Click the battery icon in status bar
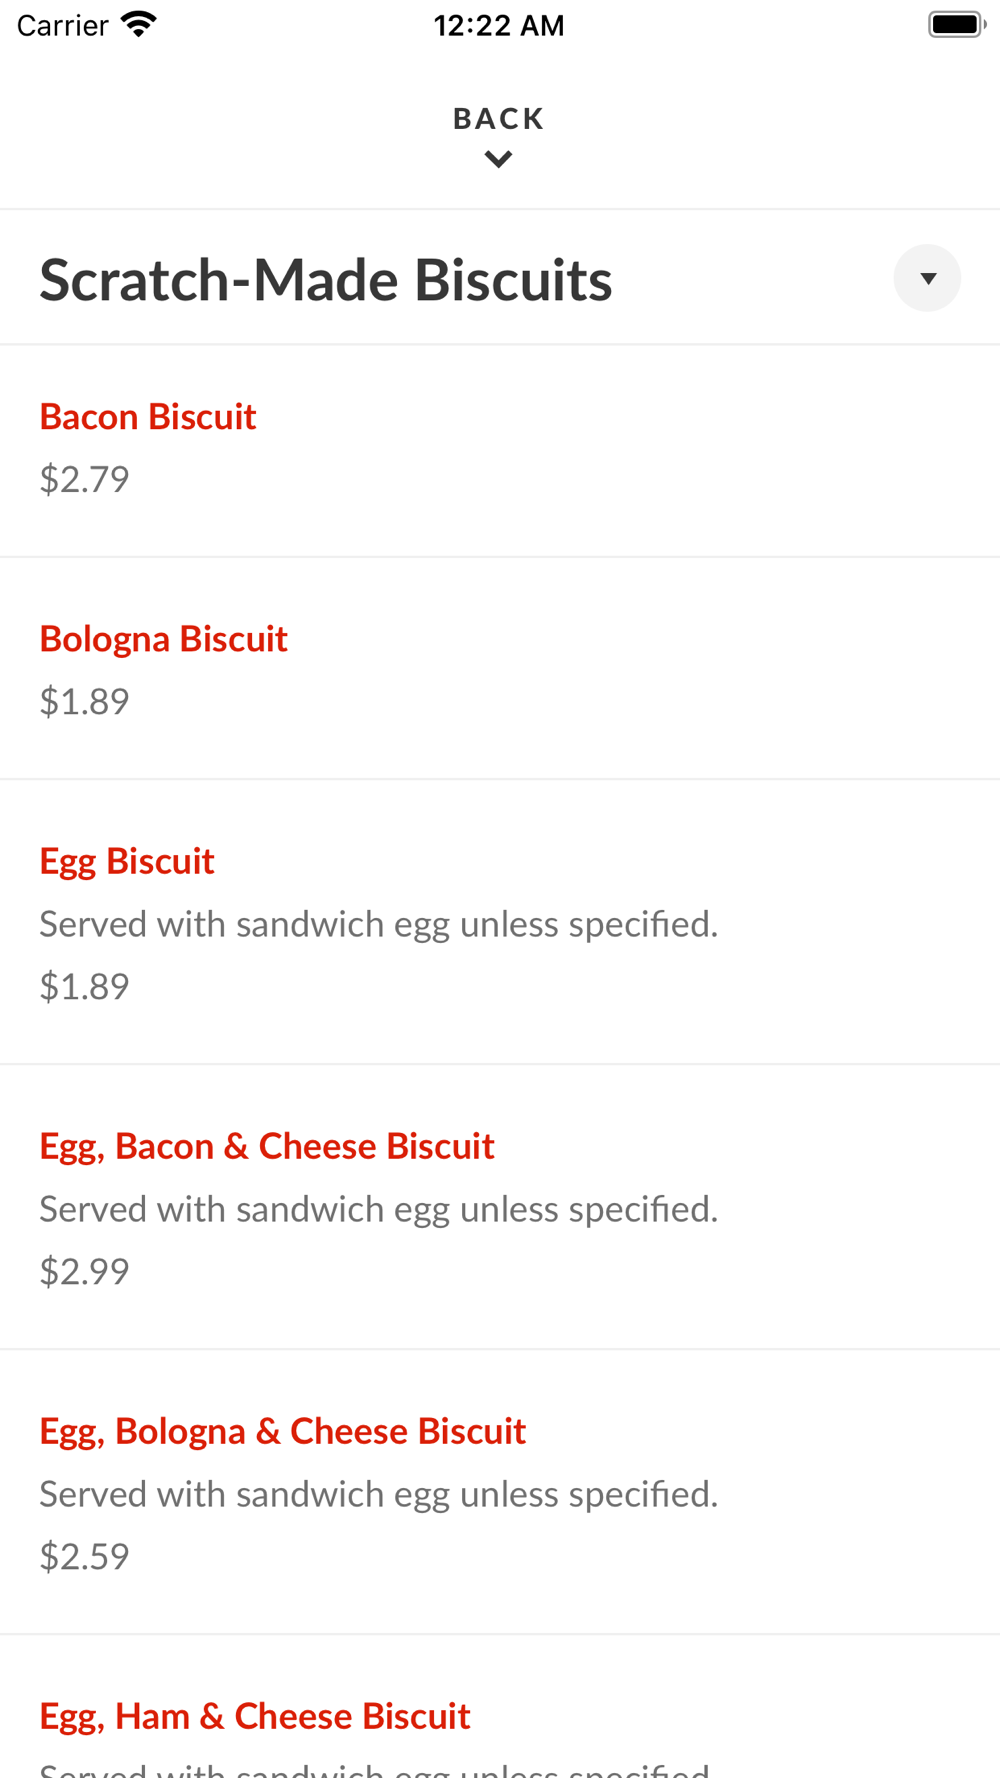 pos(956,24)
